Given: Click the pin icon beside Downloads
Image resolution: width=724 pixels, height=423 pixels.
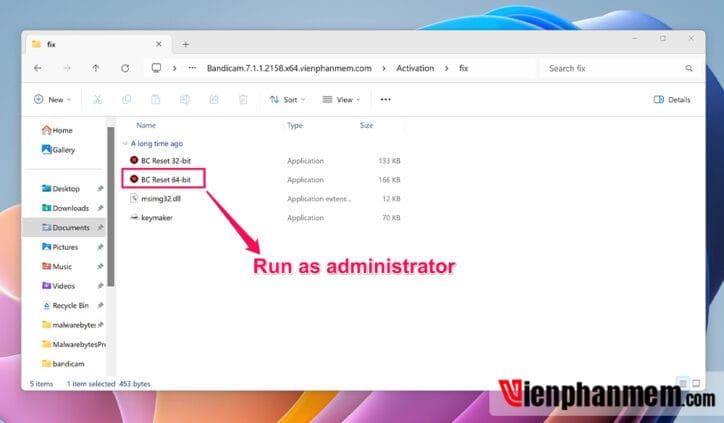Looking at the screenshot, I should (x=100, y=208).
